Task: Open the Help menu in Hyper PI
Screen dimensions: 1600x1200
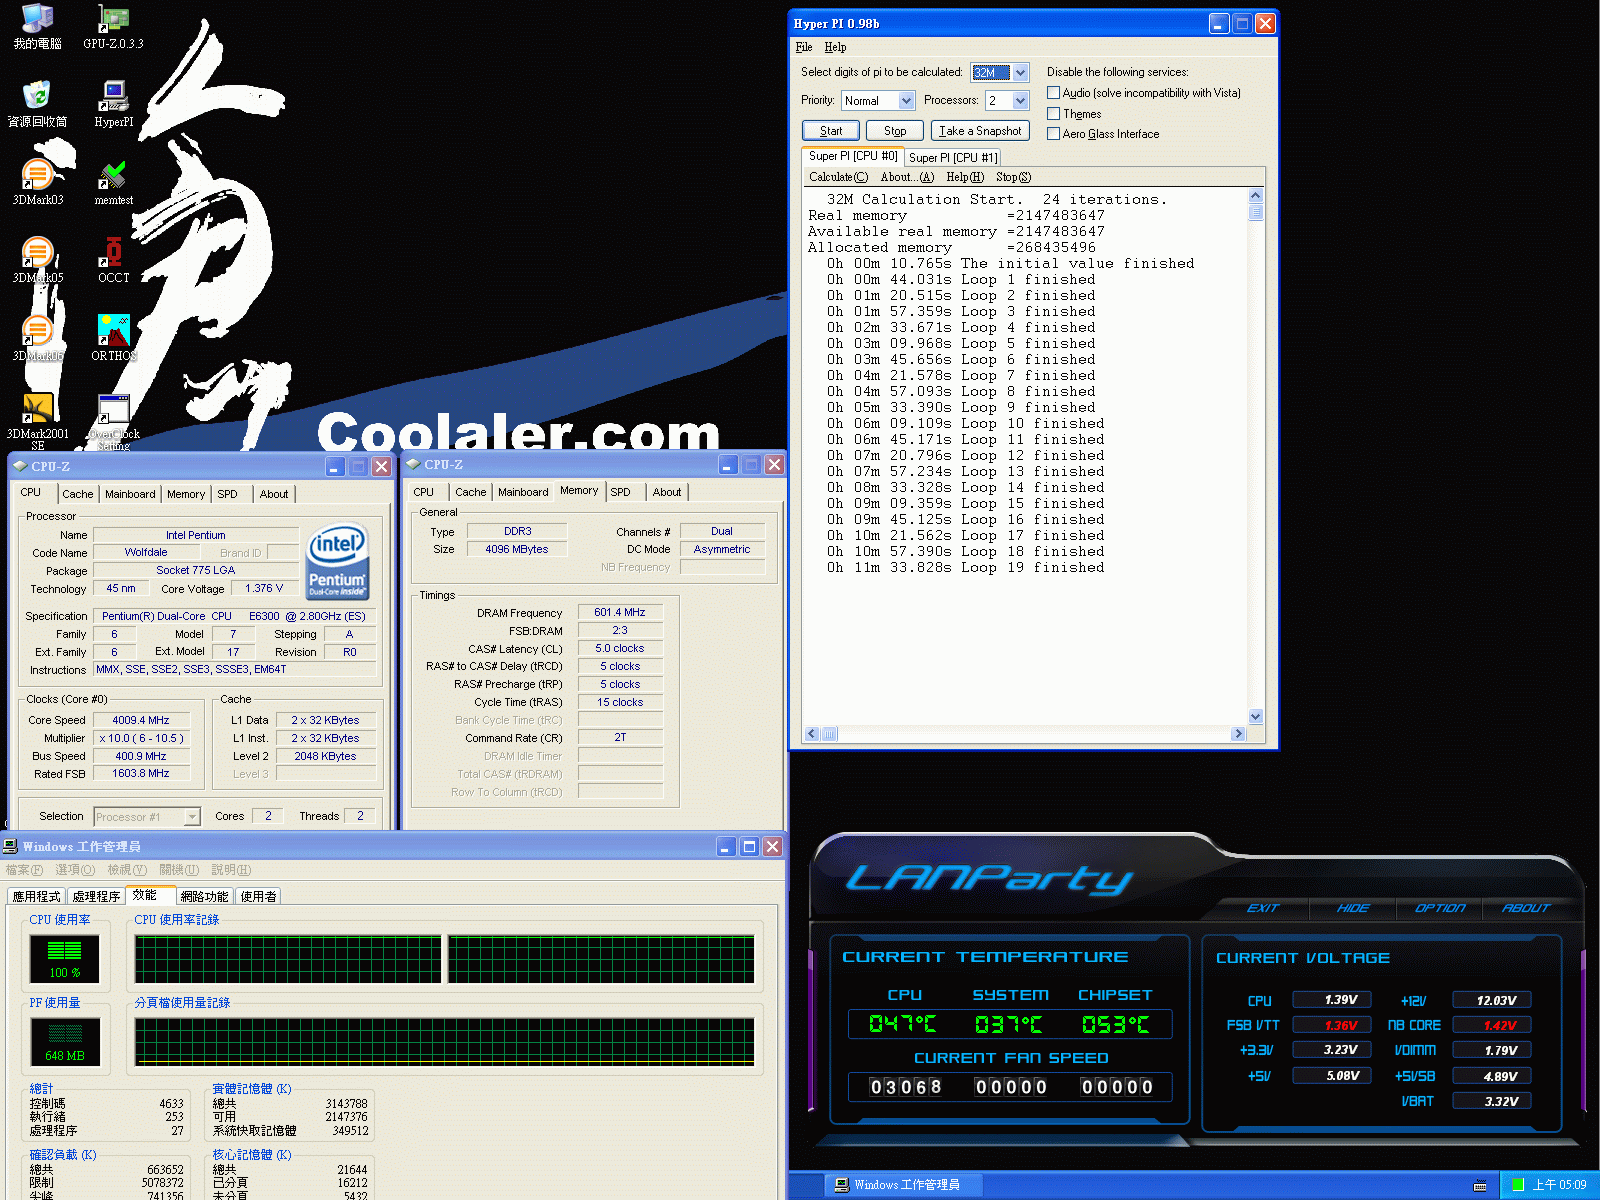Action: pyautogui.click(x=835, y=47)
